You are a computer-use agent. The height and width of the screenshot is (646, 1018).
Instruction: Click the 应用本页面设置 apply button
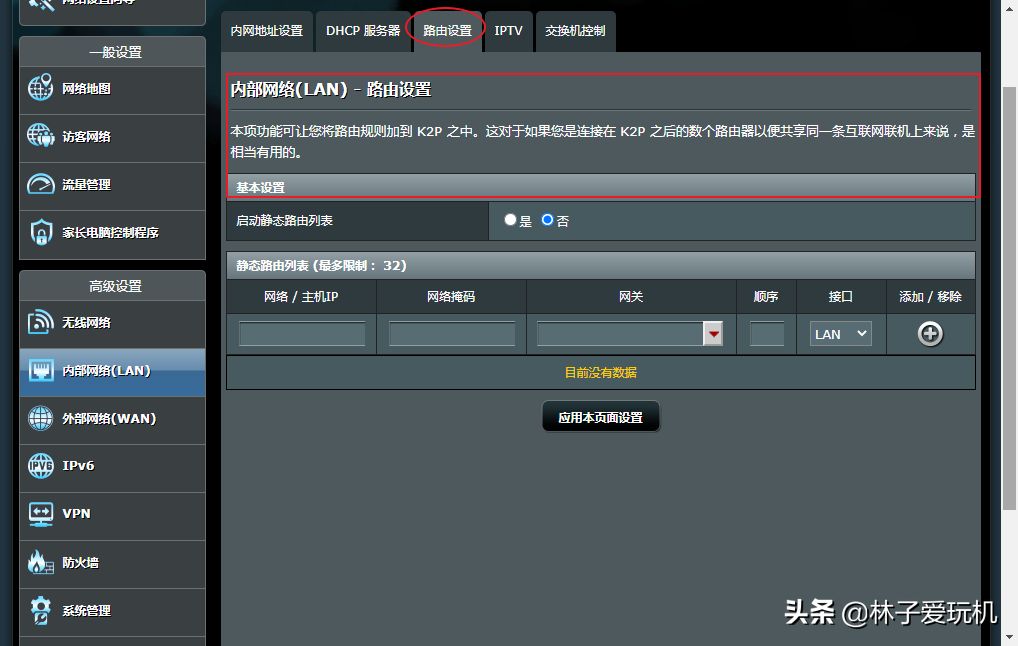tap(600, 418)
